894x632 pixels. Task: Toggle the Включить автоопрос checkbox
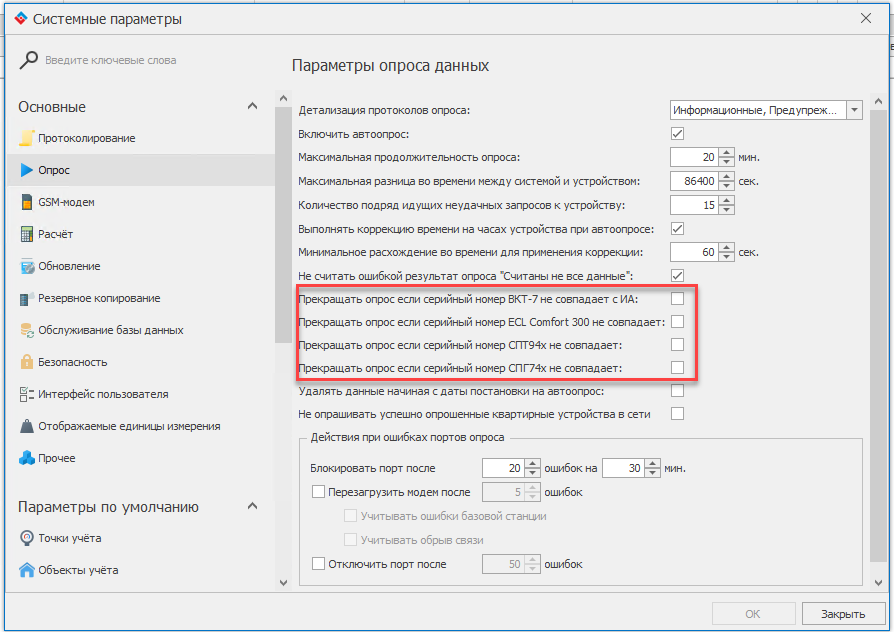point(677,134)
